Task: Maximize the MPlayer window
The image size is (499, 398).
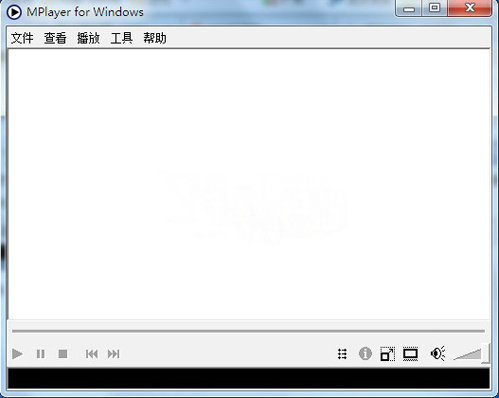Action: [x=435, y=8]
